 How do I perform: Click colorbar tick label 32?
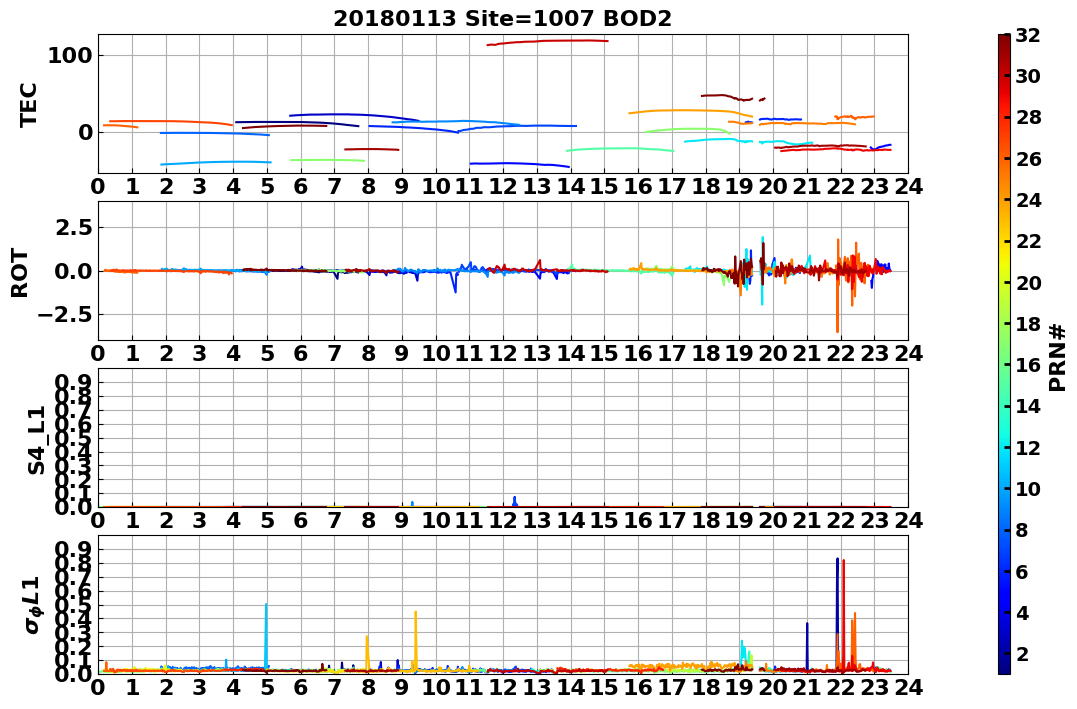(1028, 35)
